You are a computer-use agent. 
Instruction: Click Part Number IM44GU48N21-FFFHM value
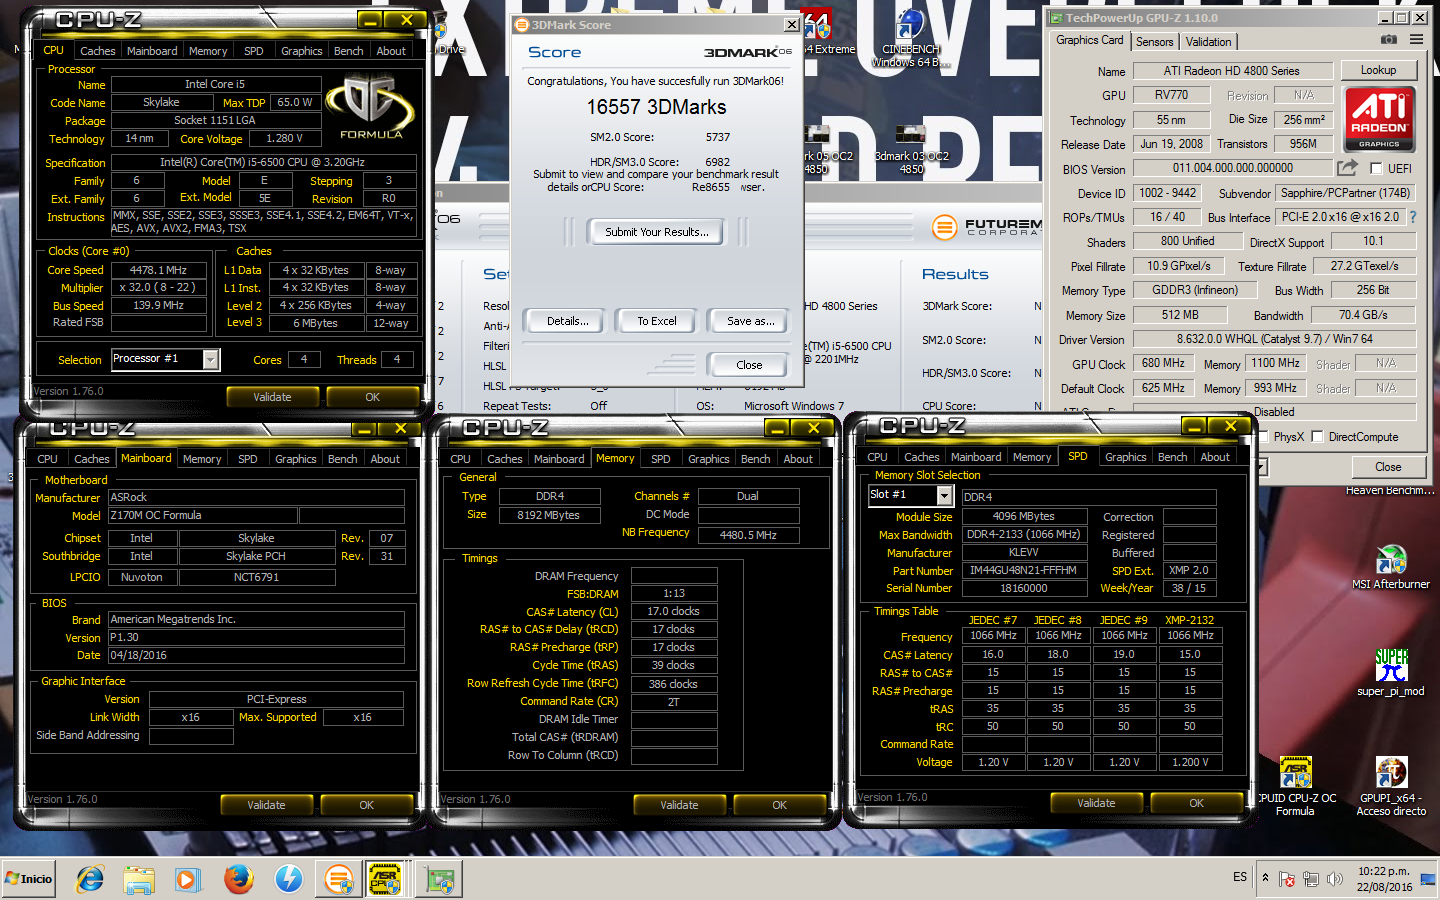point(1024,570)
